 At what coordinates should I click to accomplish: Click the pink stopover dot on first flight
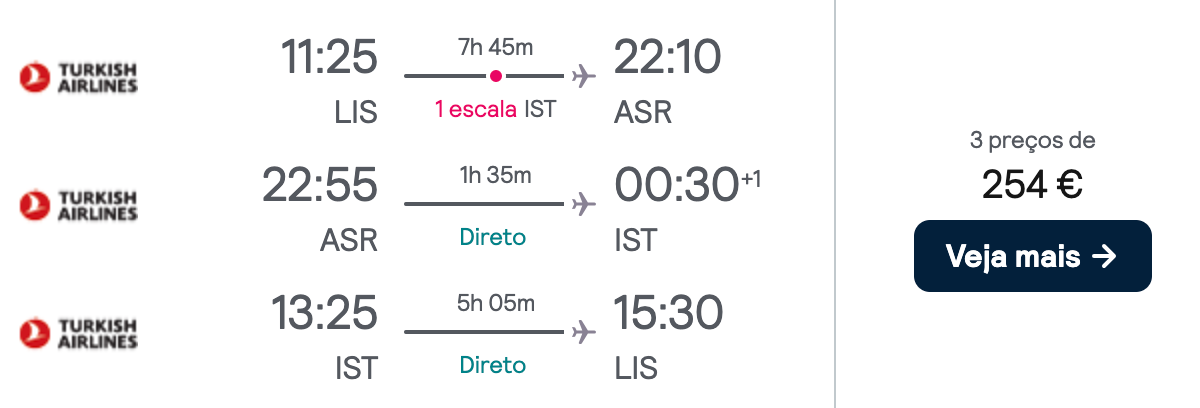click(495, 76)
